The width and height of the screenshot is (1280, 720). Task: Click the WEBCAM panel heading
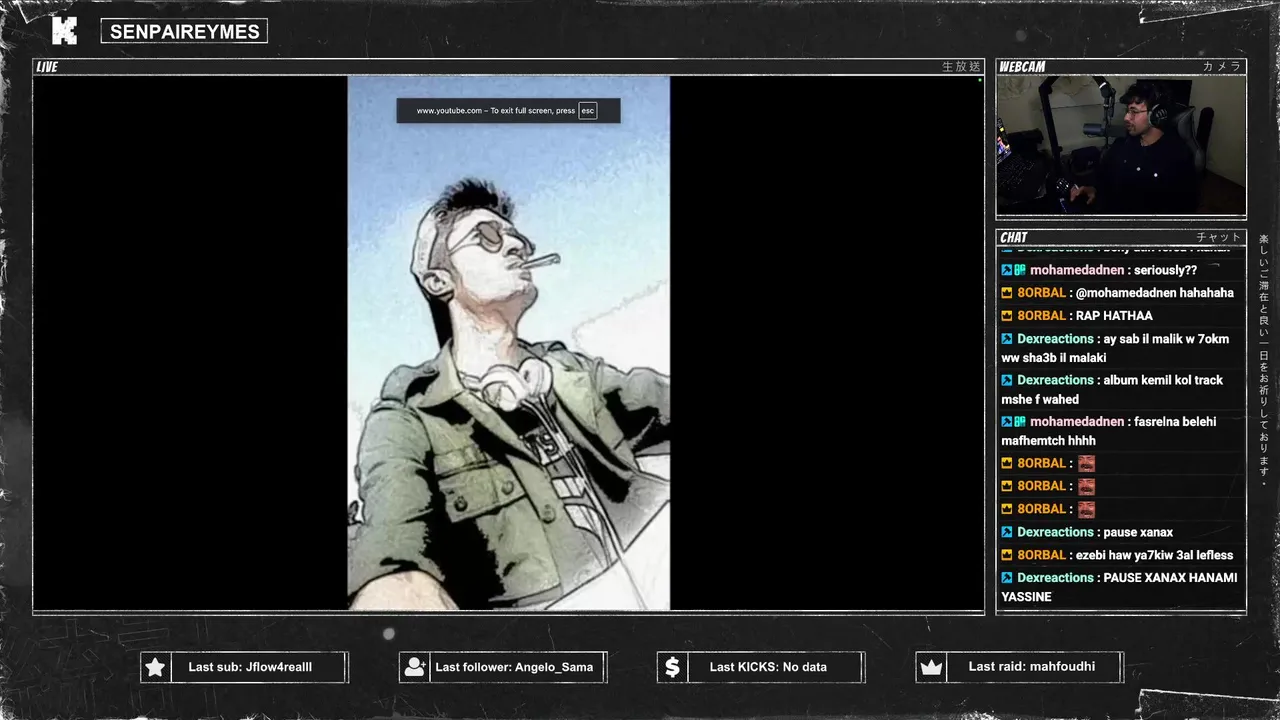1022,67
